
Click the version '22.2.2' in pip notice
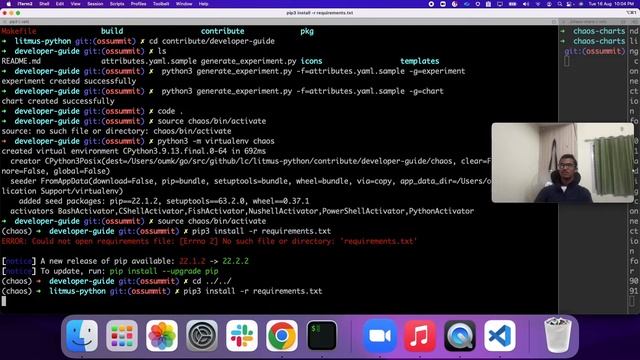click(x=235, y=261)
